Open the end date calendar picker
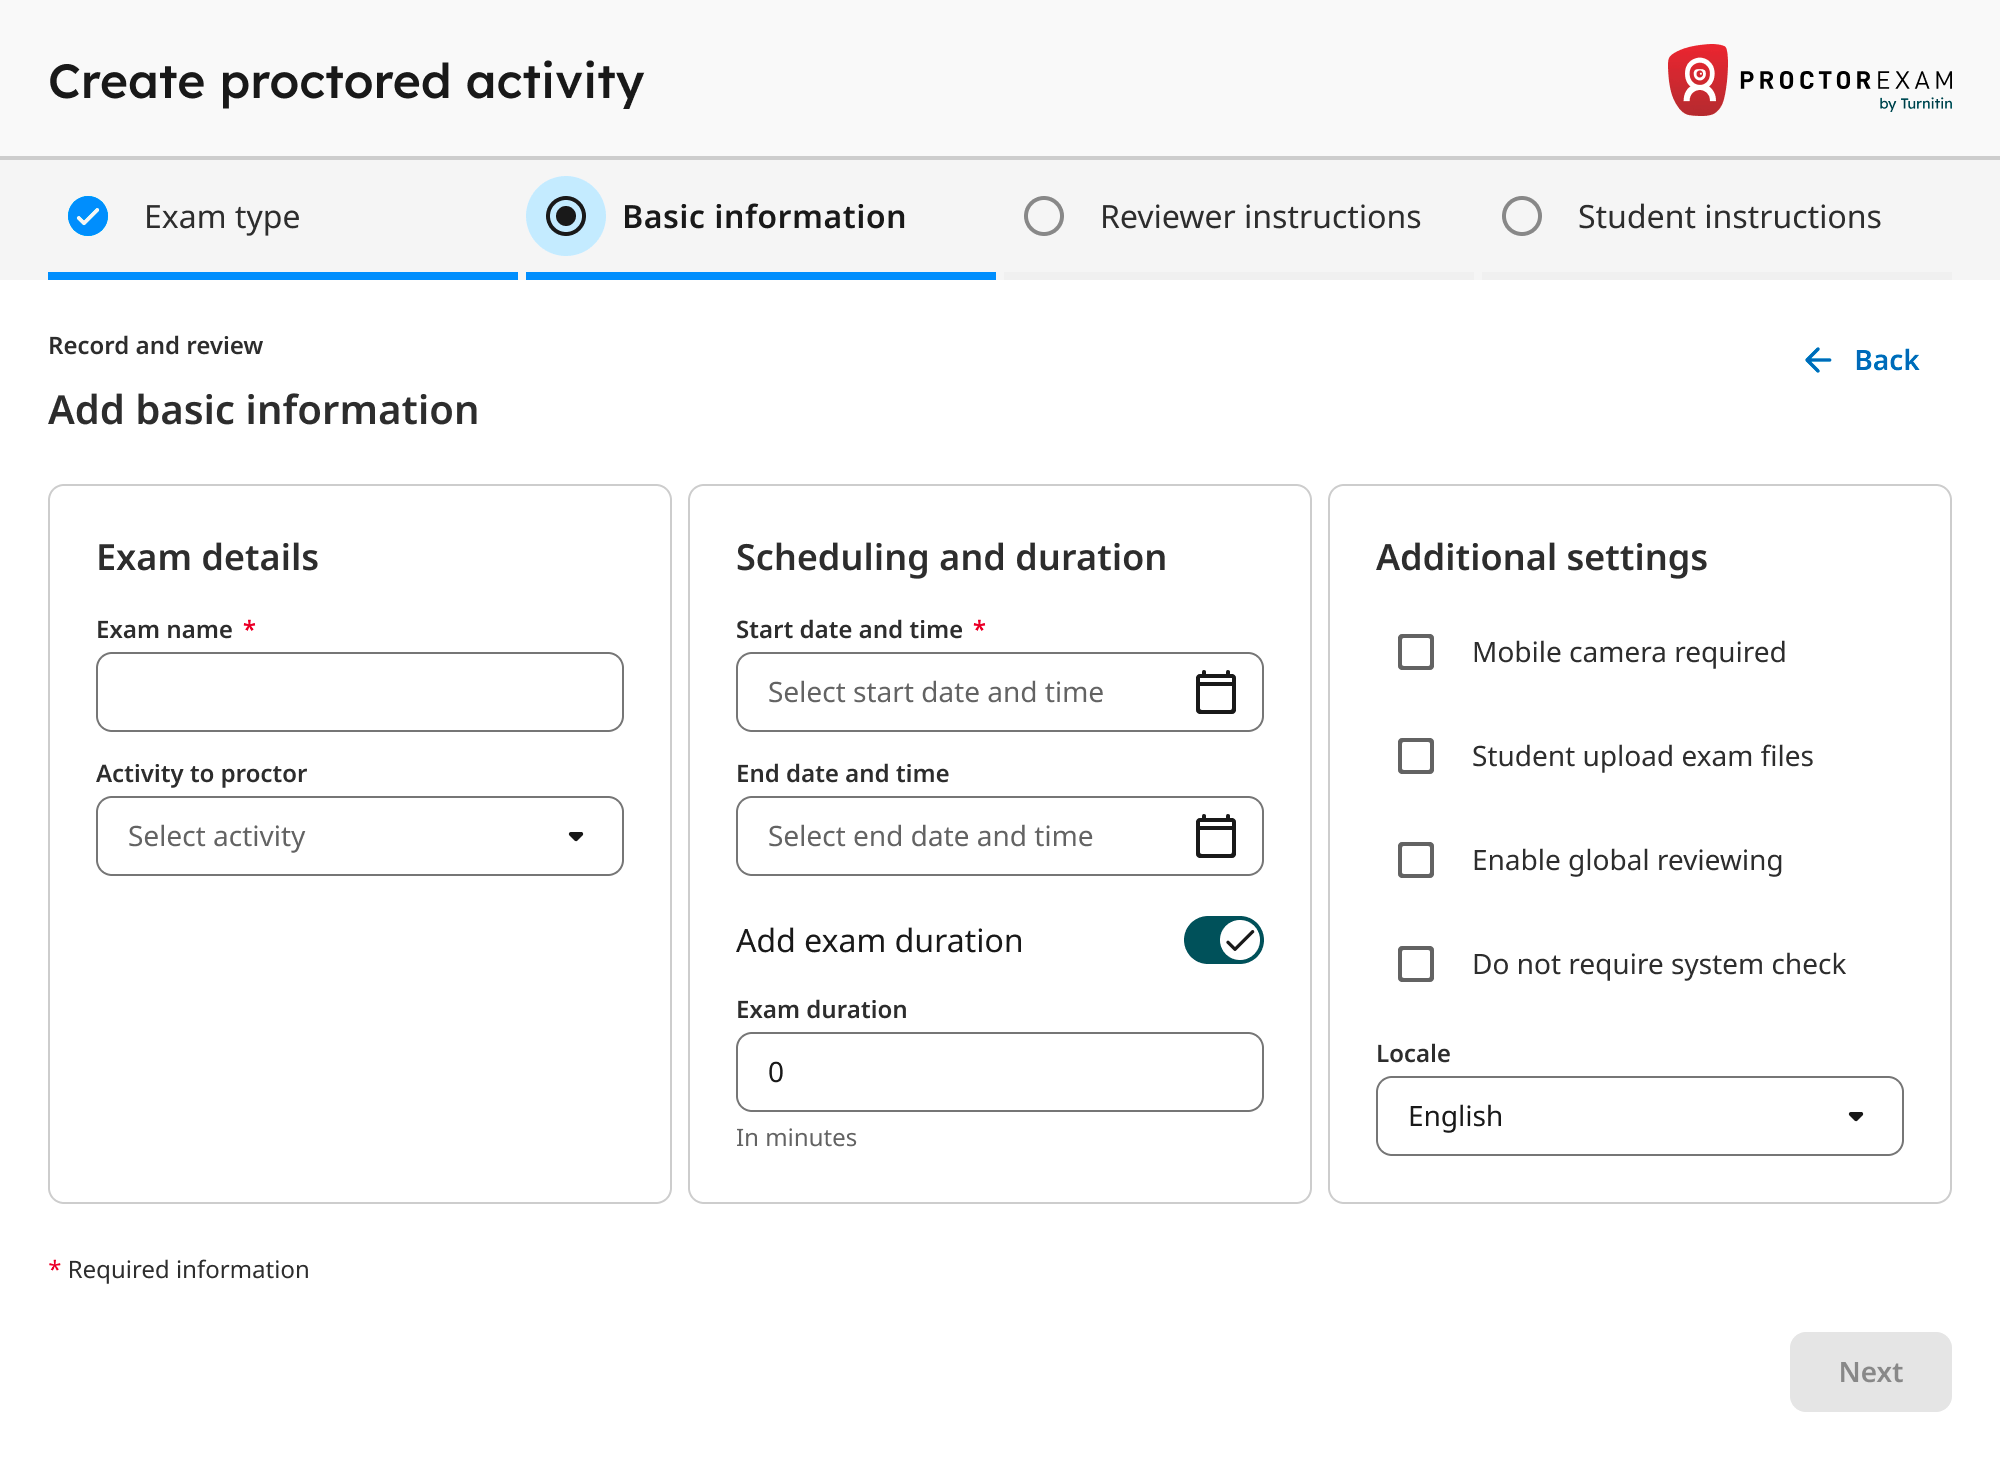The image size is (2000, 1460). 1215,836
